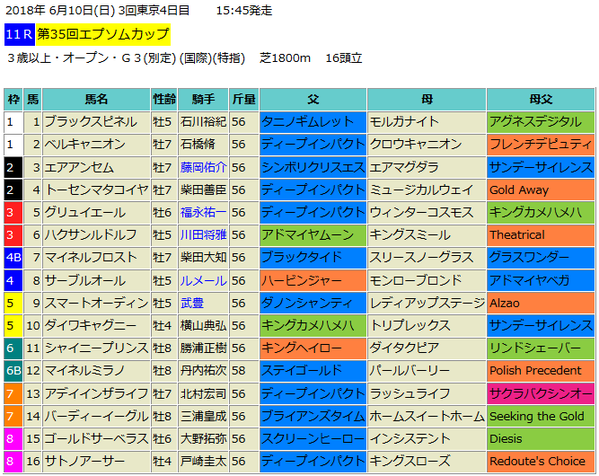Viewport: 599px width, 476px height.
Task: Click sire cell ステイゴールド
Action: coord(313,371)
